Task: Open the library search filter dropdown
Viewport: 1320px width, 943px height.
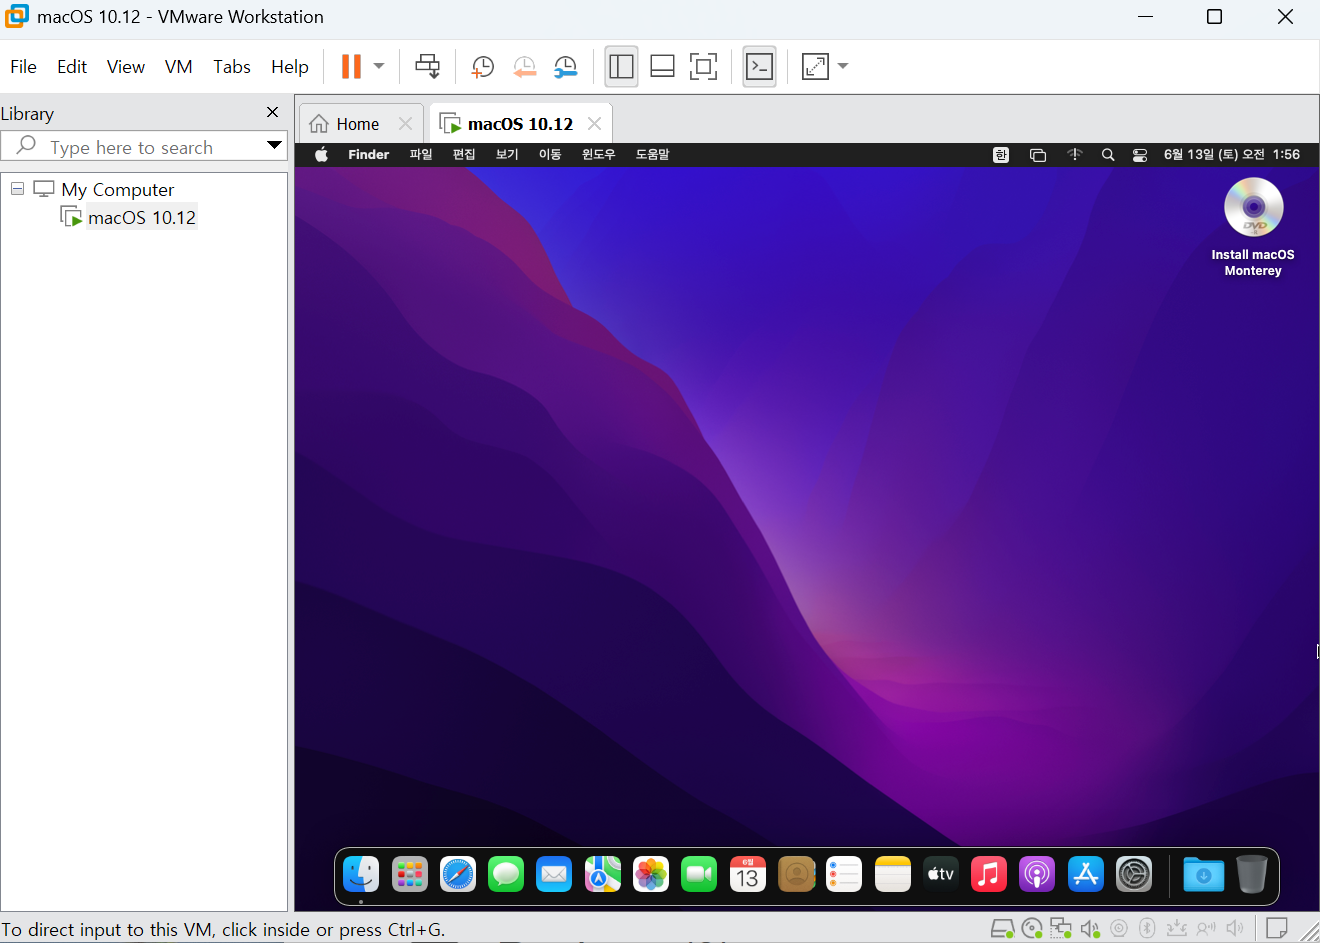Action: point(274,146)
